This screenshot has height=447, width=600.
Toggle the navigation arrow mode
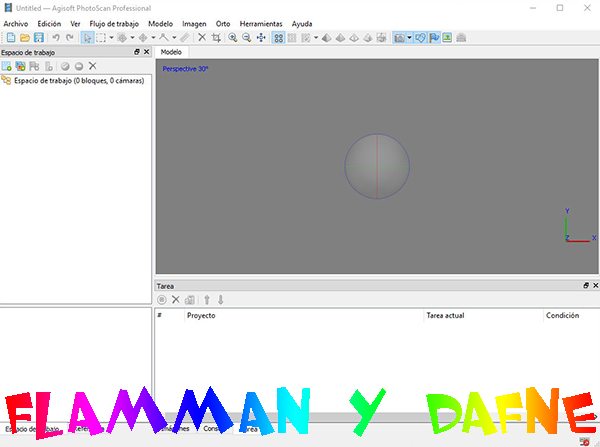click(88, 38)
